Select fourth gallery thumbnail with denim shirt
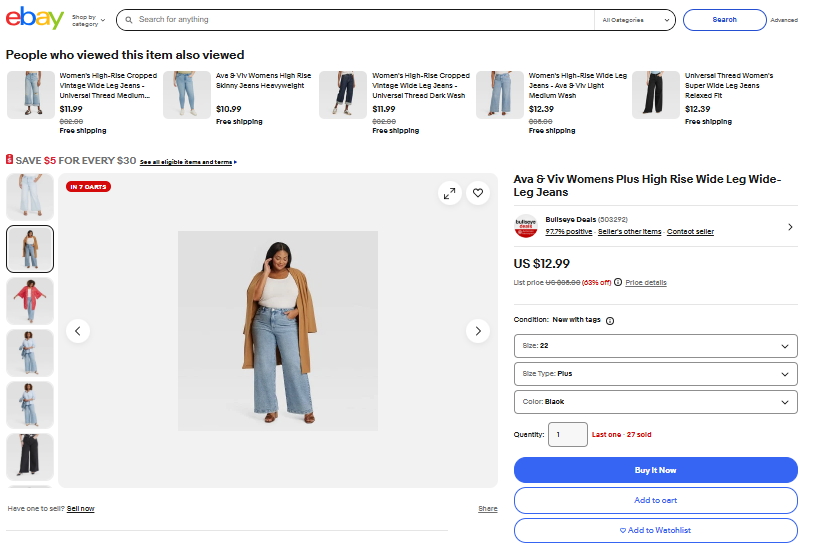Image resolution: width=816 pixels, height=546 pixels. click(30, 353)
